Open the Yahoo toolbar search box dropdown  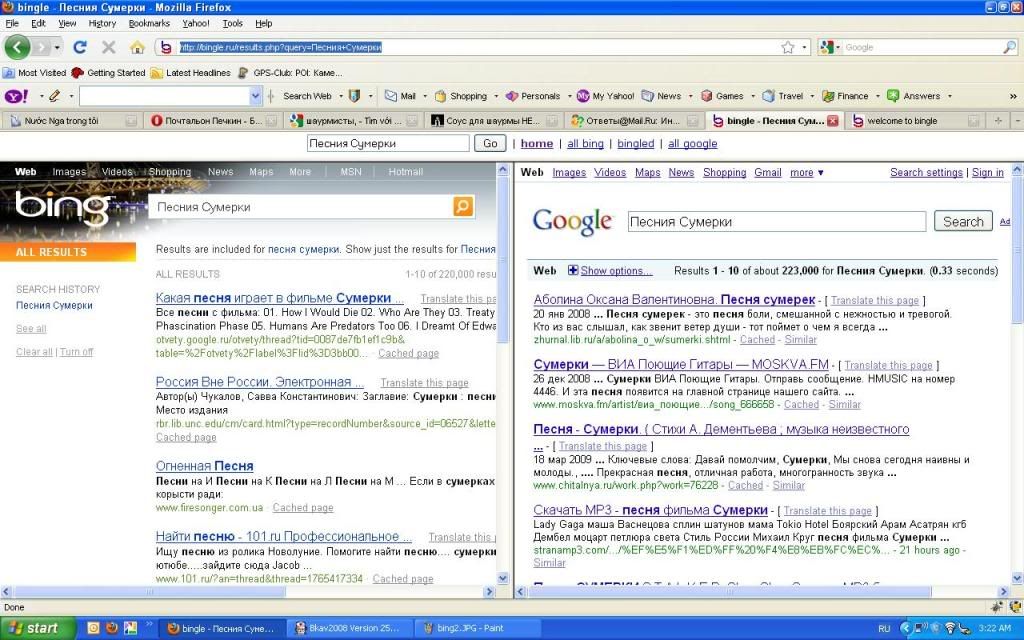(254, 96)
